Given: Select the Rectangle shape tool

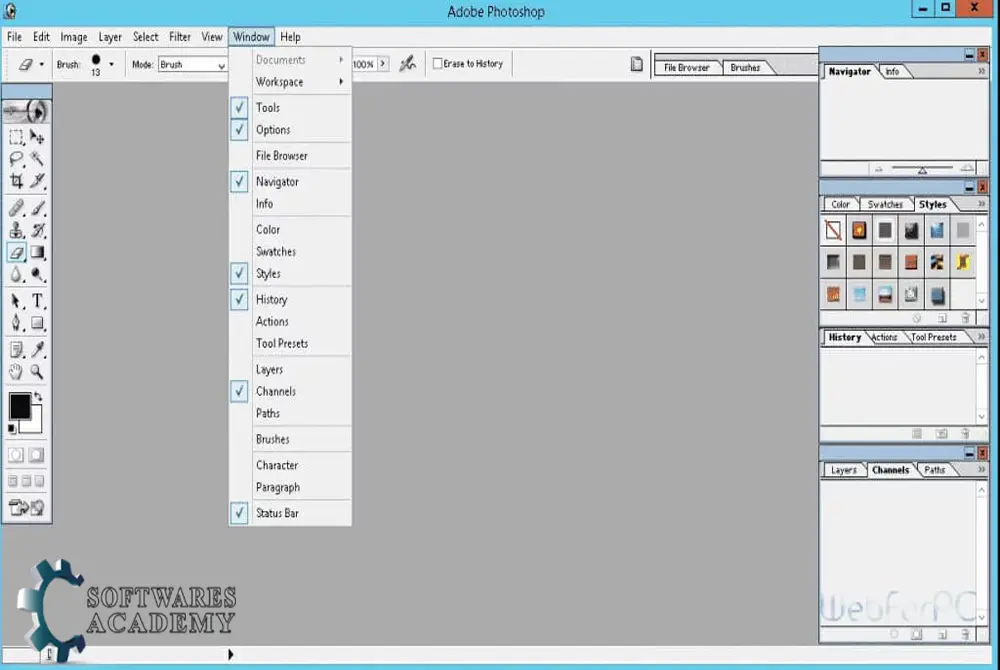Looking at the screenshot, I should (37, 323).
